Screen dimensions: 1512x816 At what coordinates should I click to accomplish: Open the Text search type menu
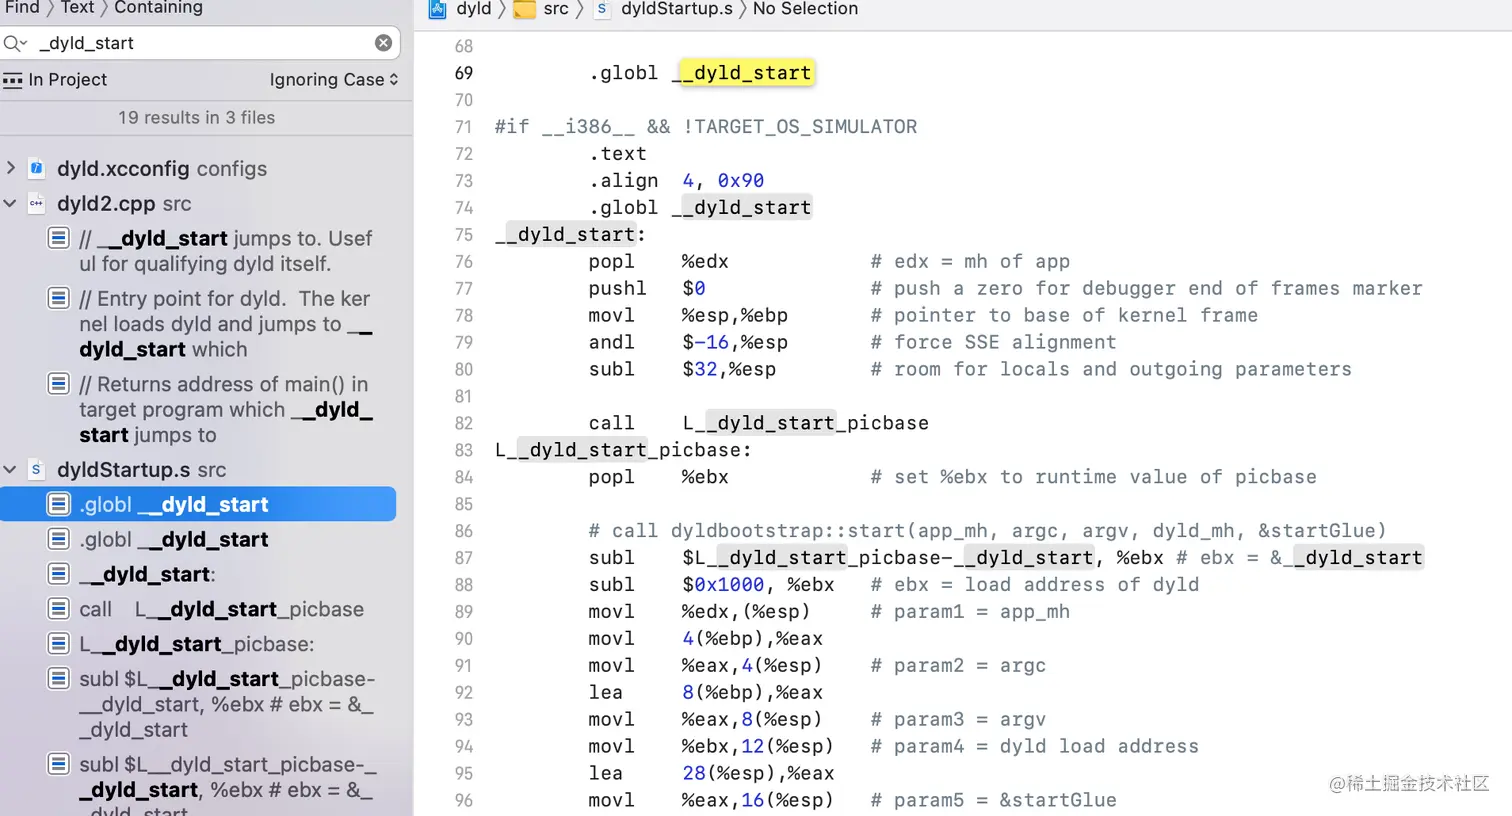pos(77,8)
